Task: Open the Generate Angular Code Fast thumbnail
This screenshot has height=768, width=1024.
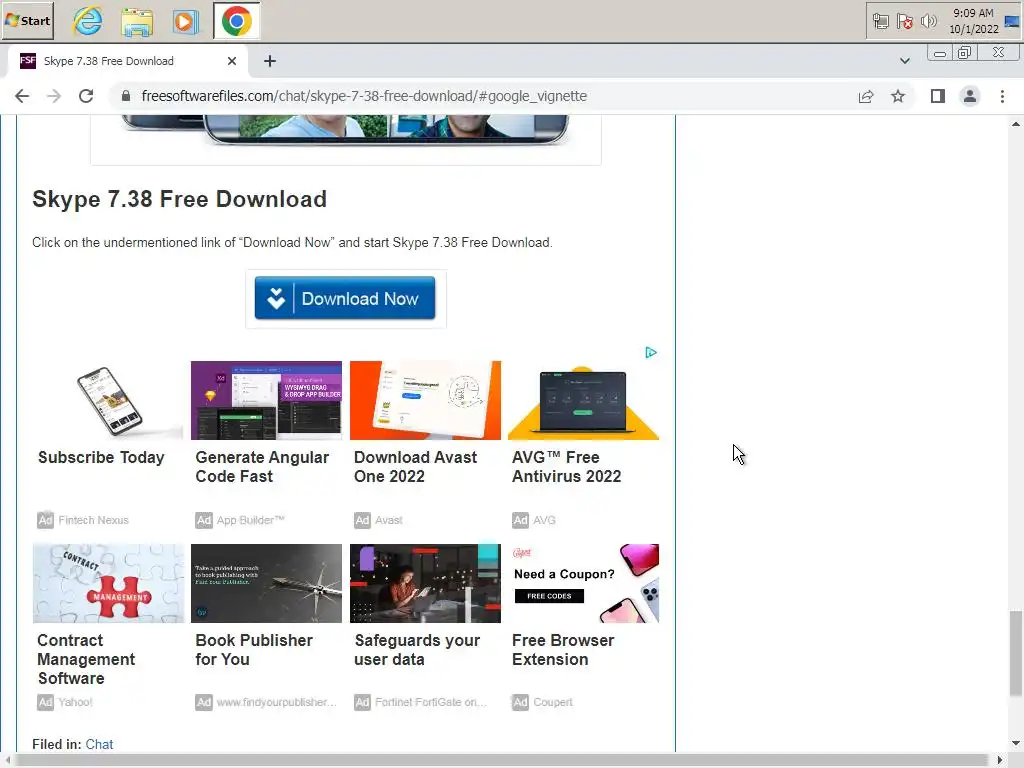Action: [x=266, y=400]
